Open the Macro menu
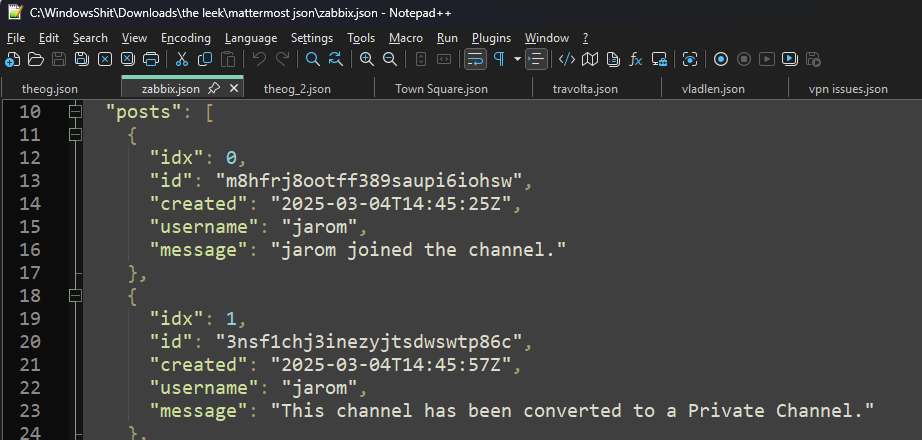This screenshot has width=922, height=440. tap(406, 38)
